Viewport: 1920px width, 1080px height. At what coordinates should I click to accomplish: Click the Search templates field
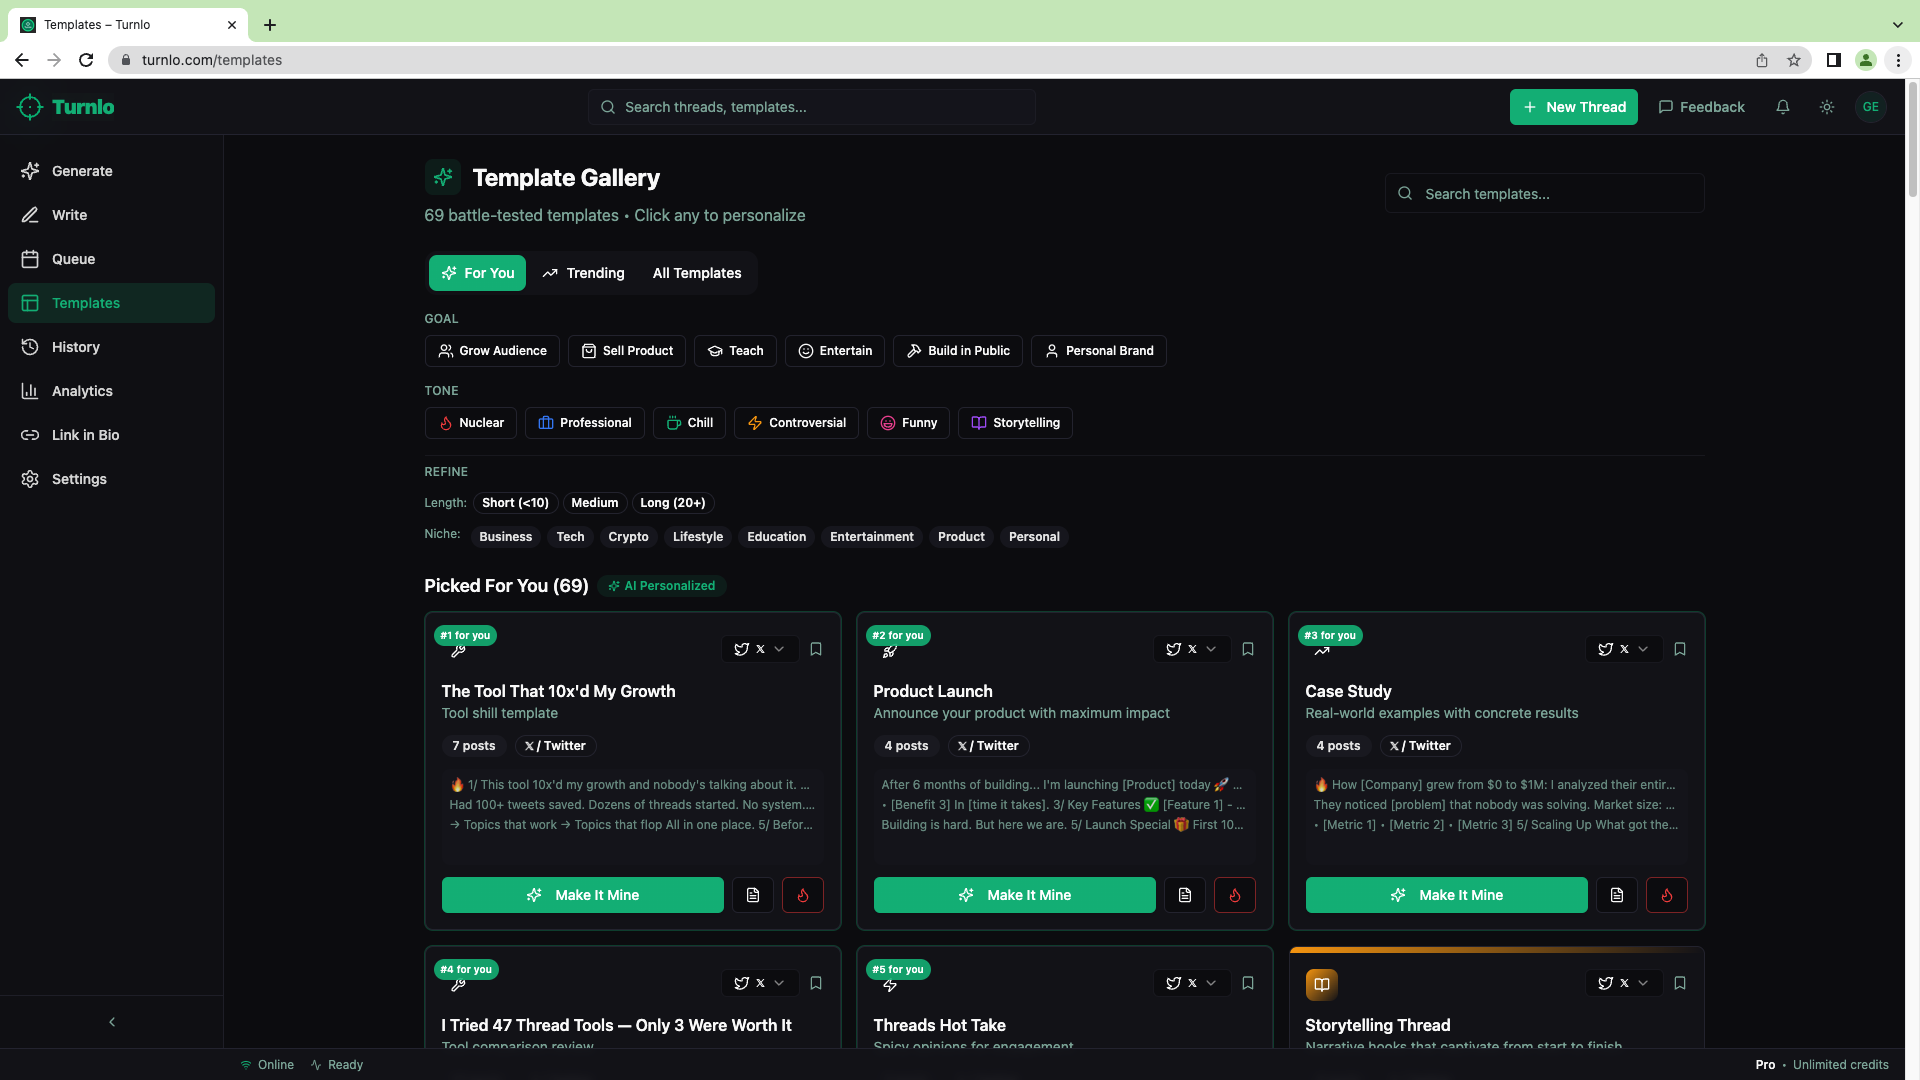[1543, 193]
